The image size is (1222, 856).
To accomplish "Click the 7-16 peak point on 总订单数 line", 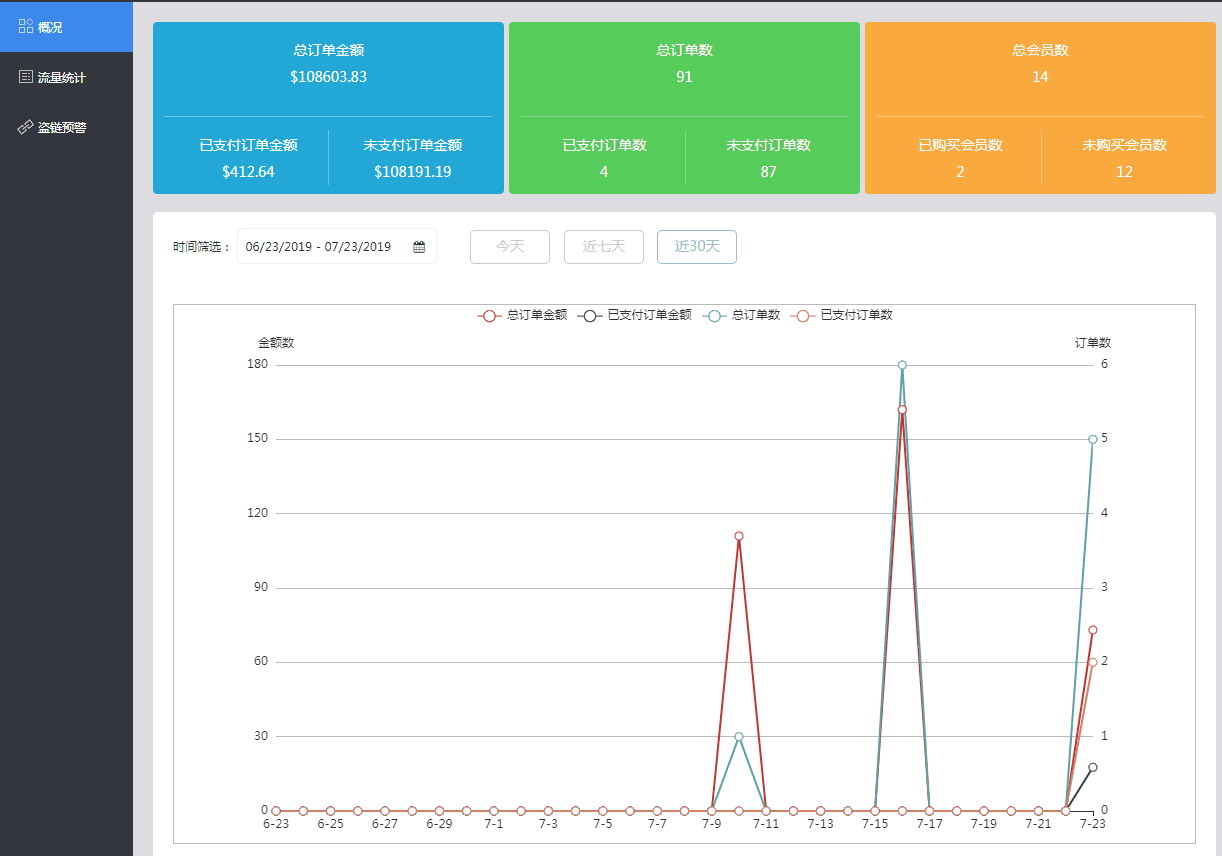I will coord(902,365).
